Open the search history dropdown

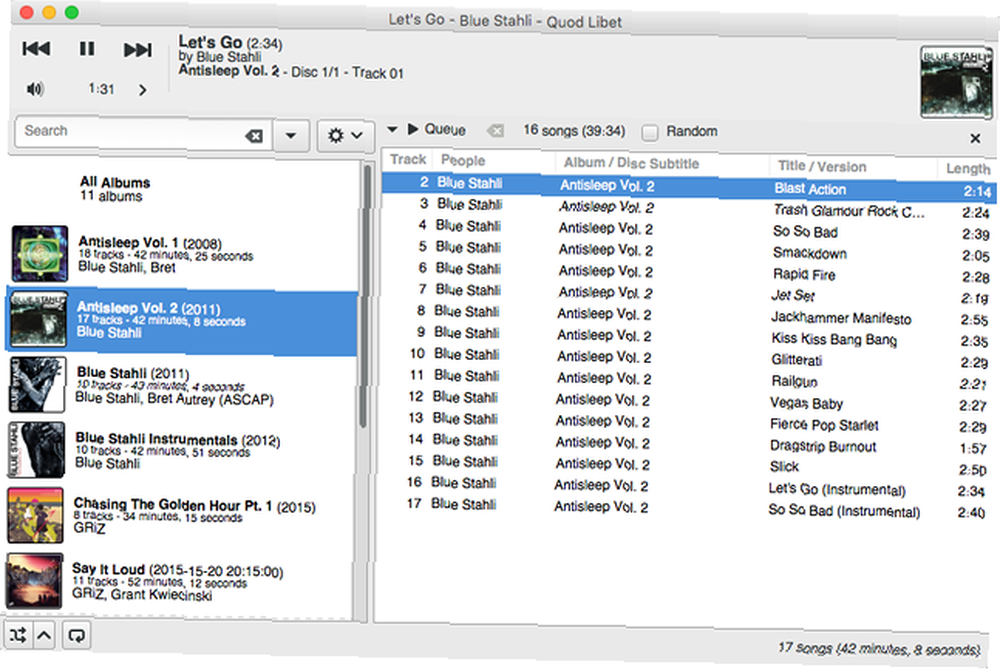[291, 135]
